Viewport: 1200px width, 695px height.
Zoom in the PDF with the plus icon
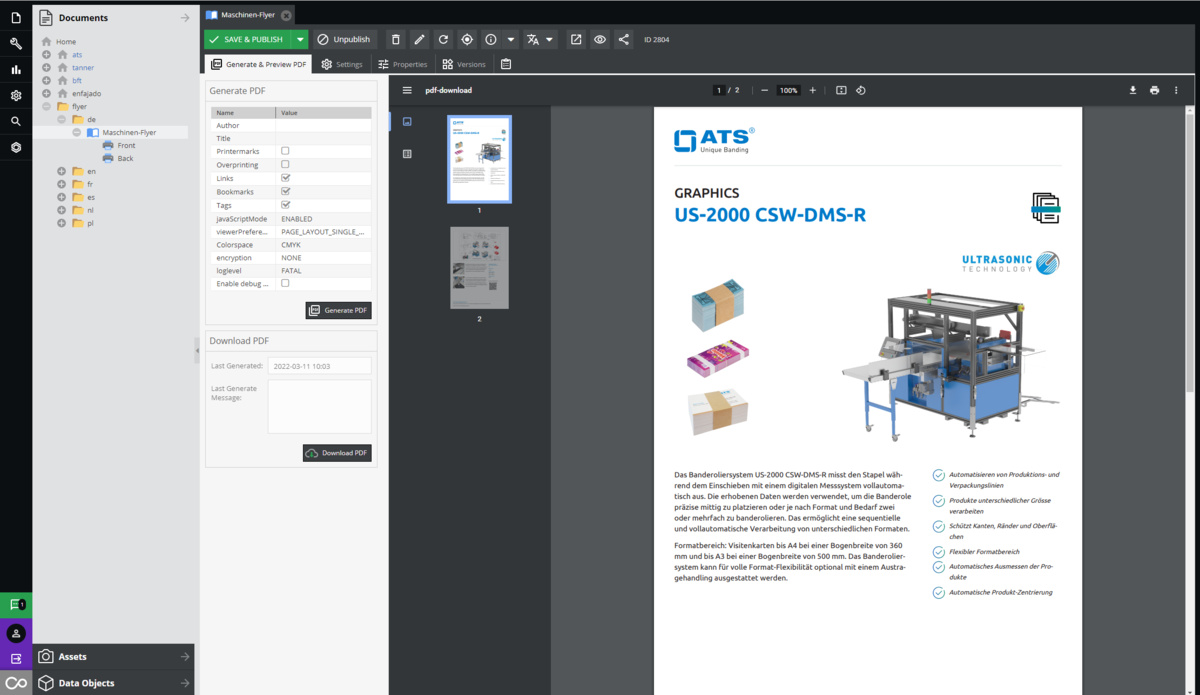tap(812, 90)
